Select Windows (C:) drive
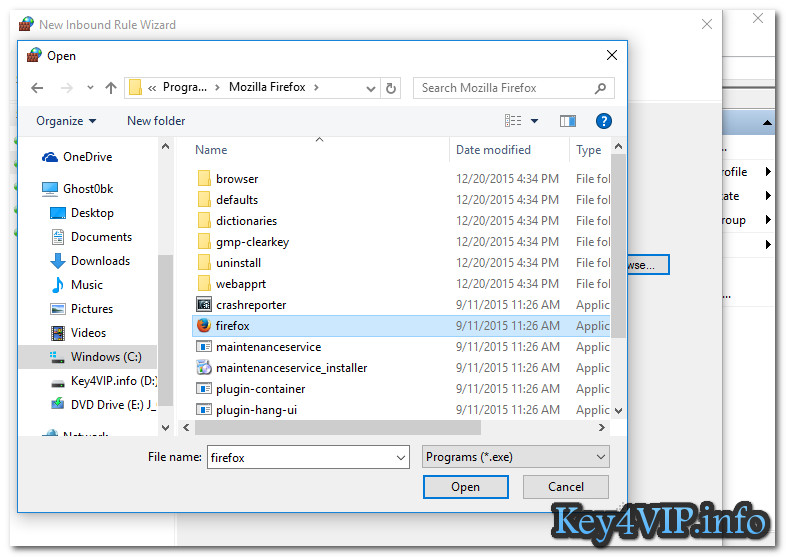This screenshot has width=786, height=557. [x=88, y=357]
